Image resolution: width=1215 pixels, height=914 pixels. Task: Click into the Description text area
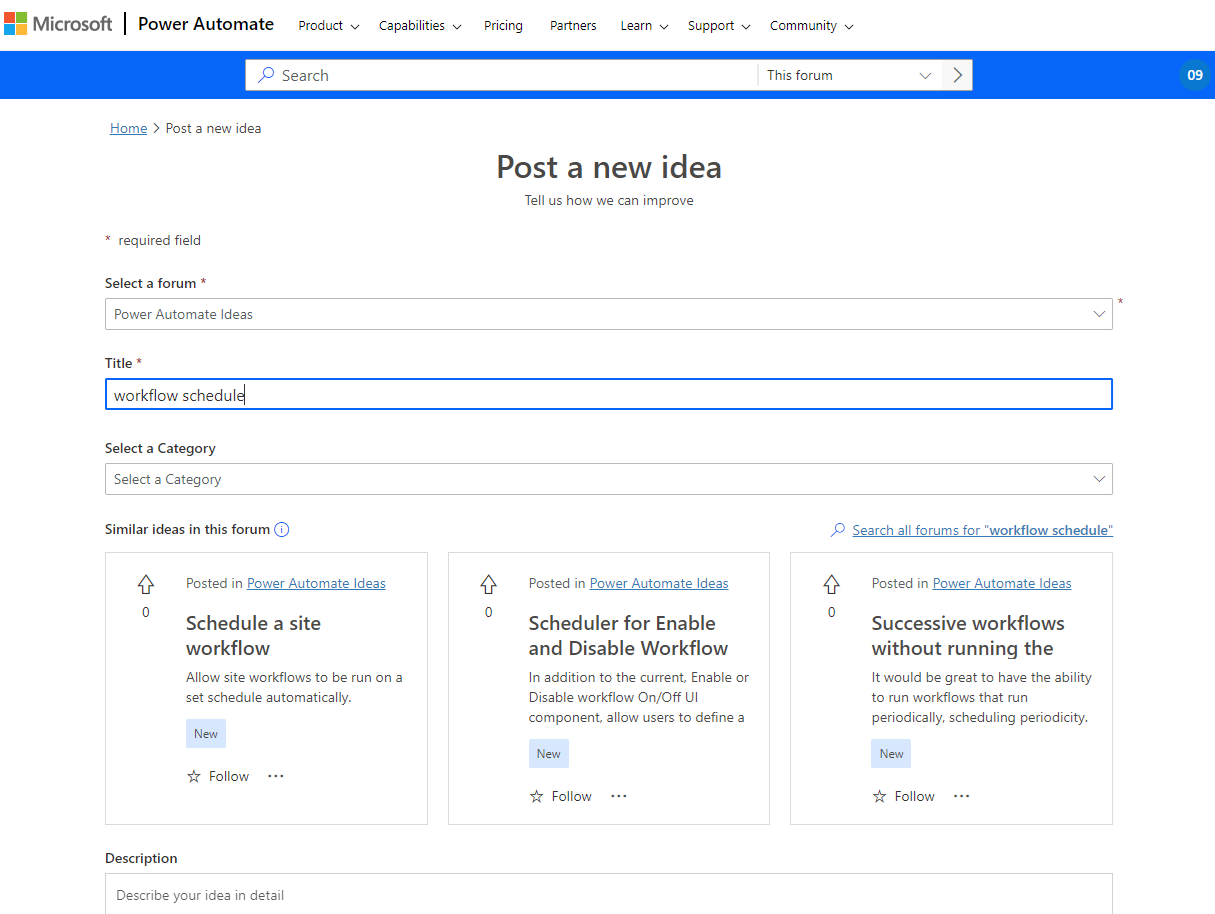coord(608,894)
